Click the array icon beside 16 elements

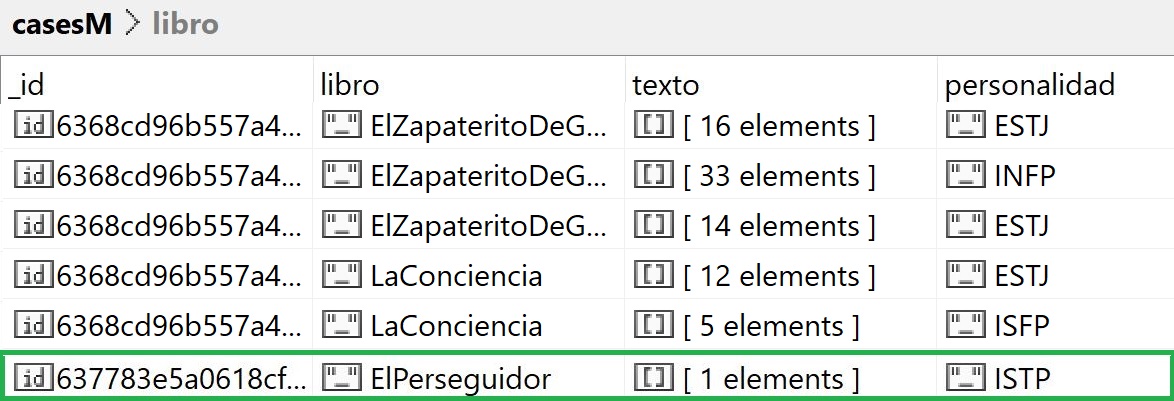click(x=656, y=126)
